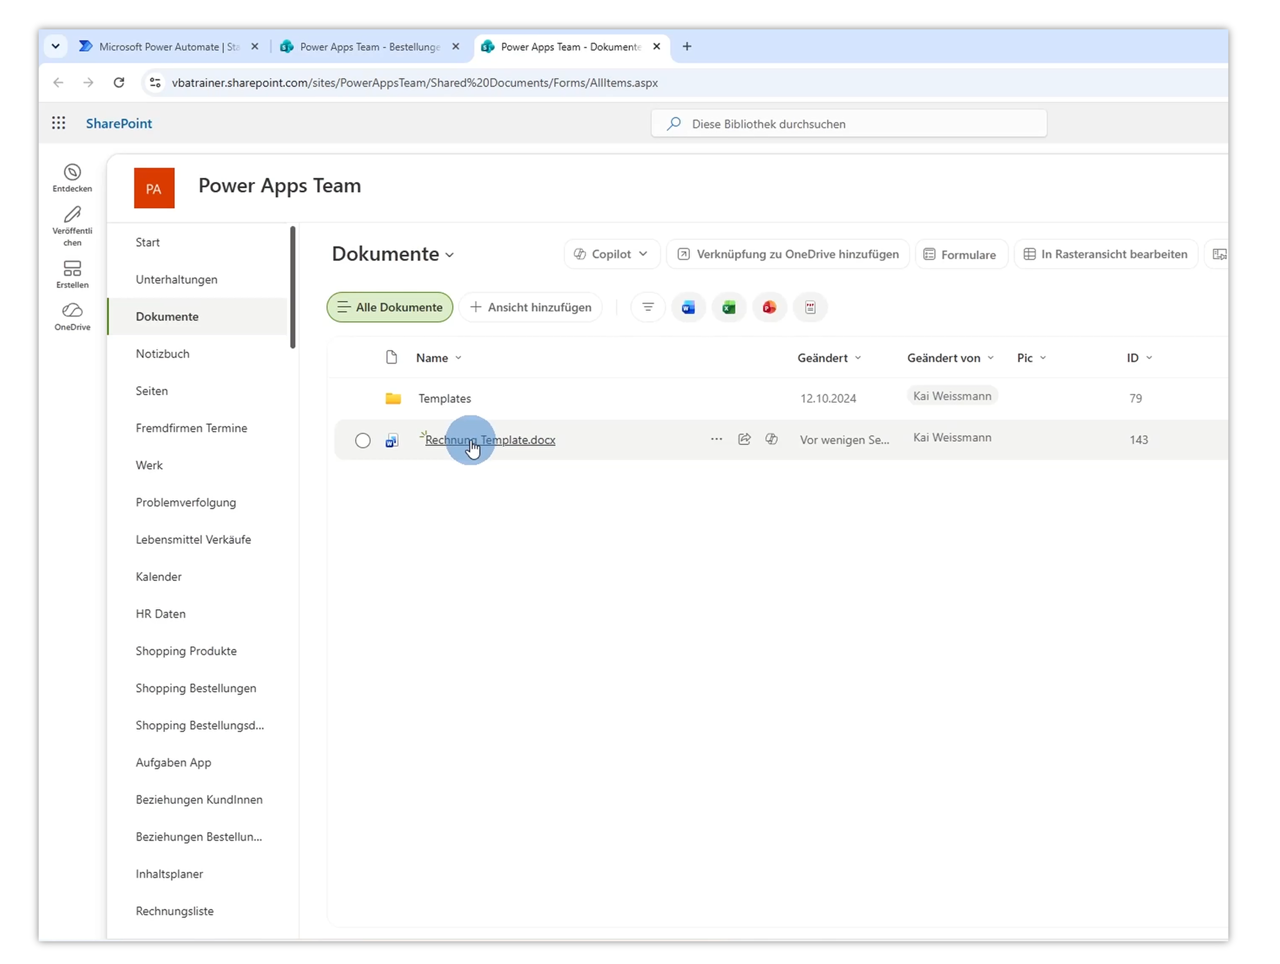This screenshot has width=1280, height=964.
Task: Open Seiten in site navigation
Action: coord(152,391)
